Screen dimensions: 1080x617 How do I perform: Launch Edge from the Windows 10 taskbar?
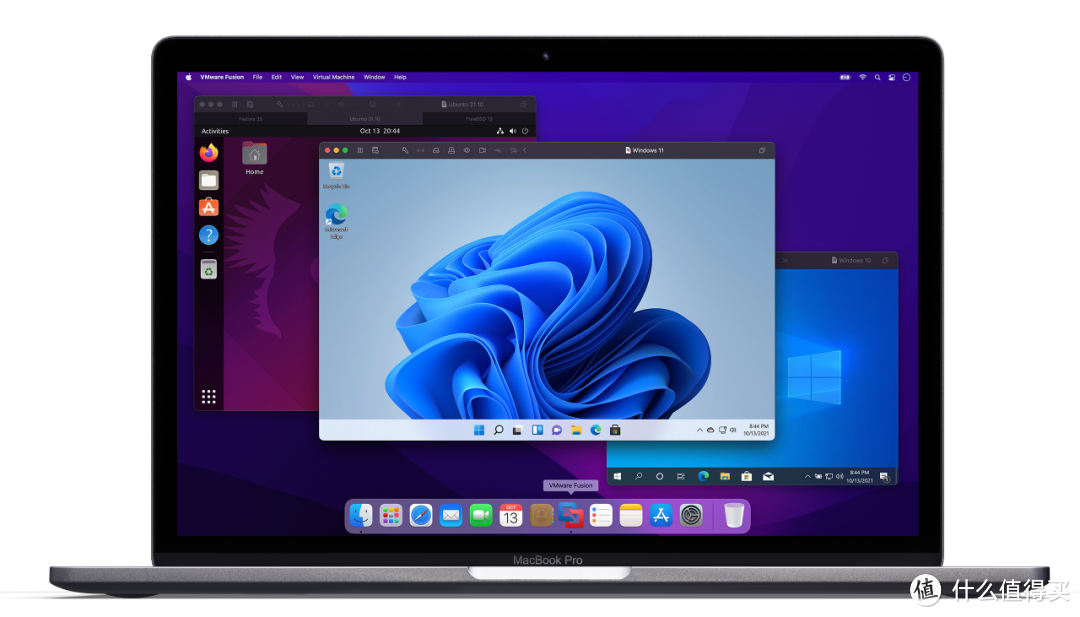point(703,477)
